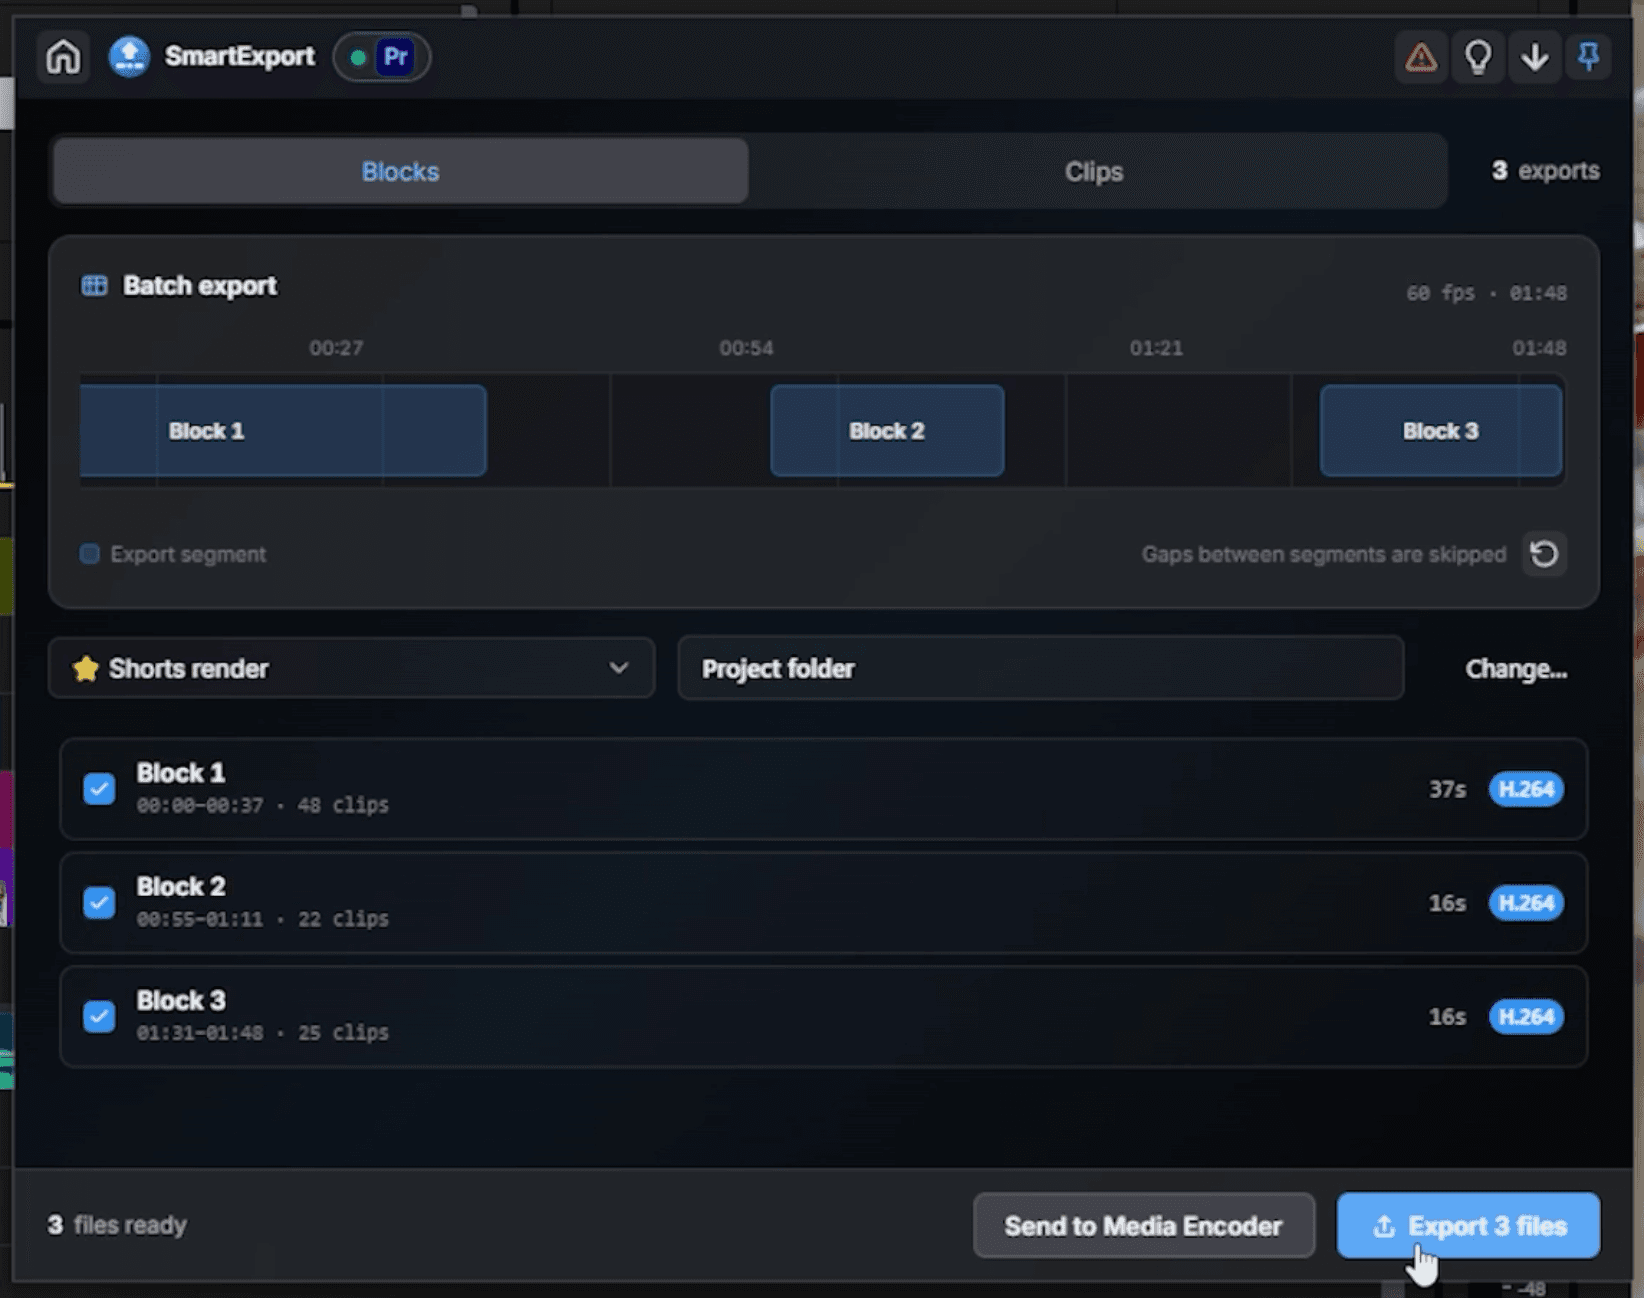
Task: Select the Blocks tab
Action: 400,171
